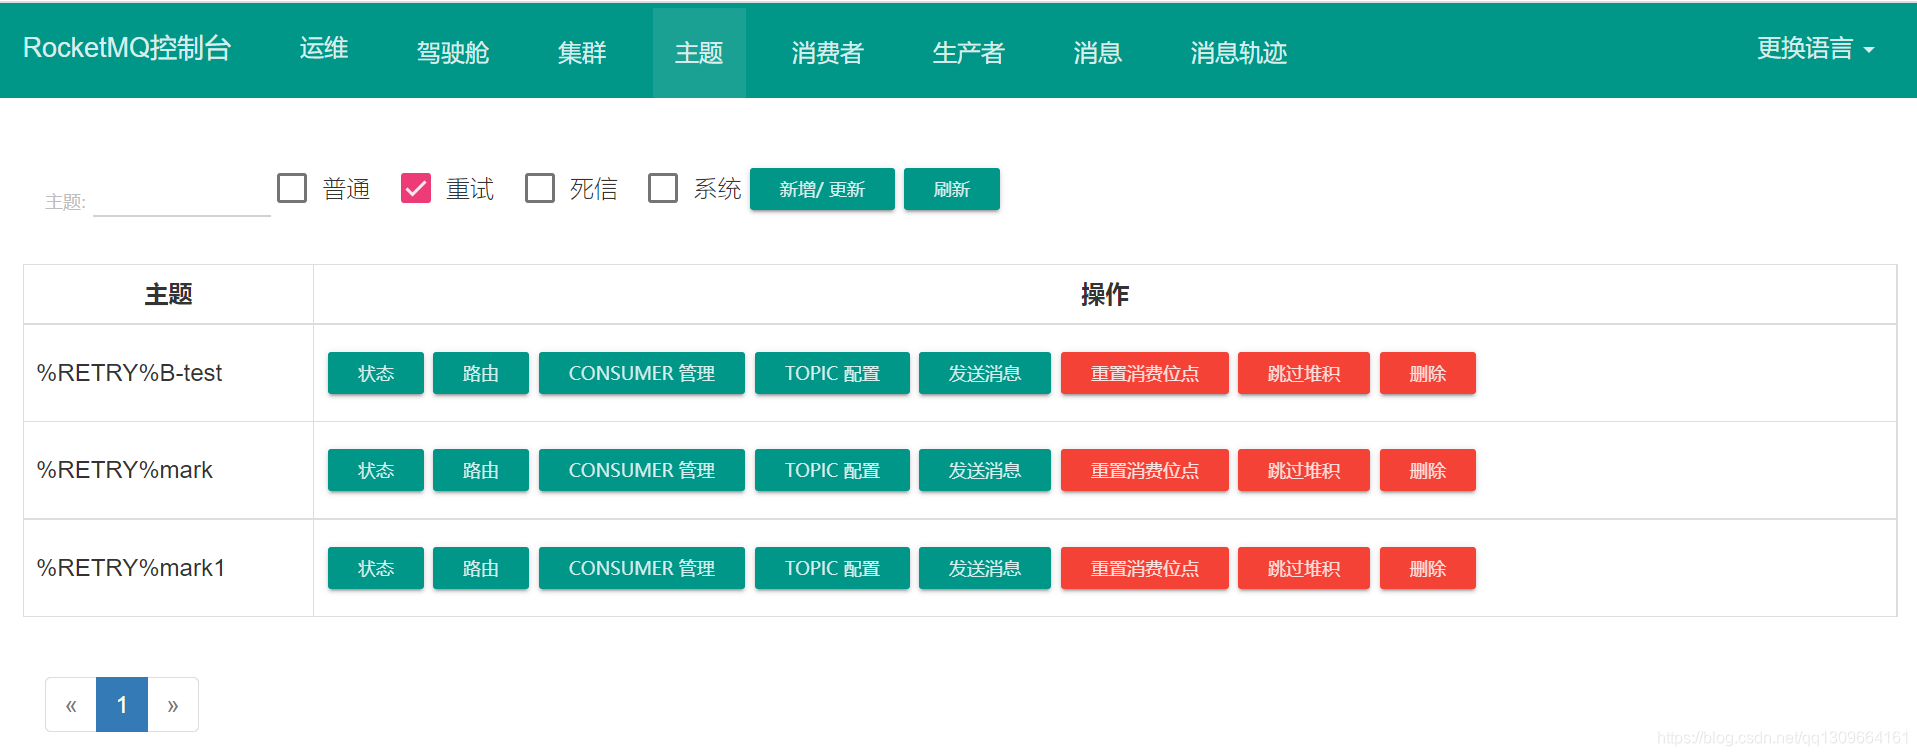Select the %RETRY%mark topic name
The height and width of the screenshot is (756, 1917).
(x=125, y=470)
